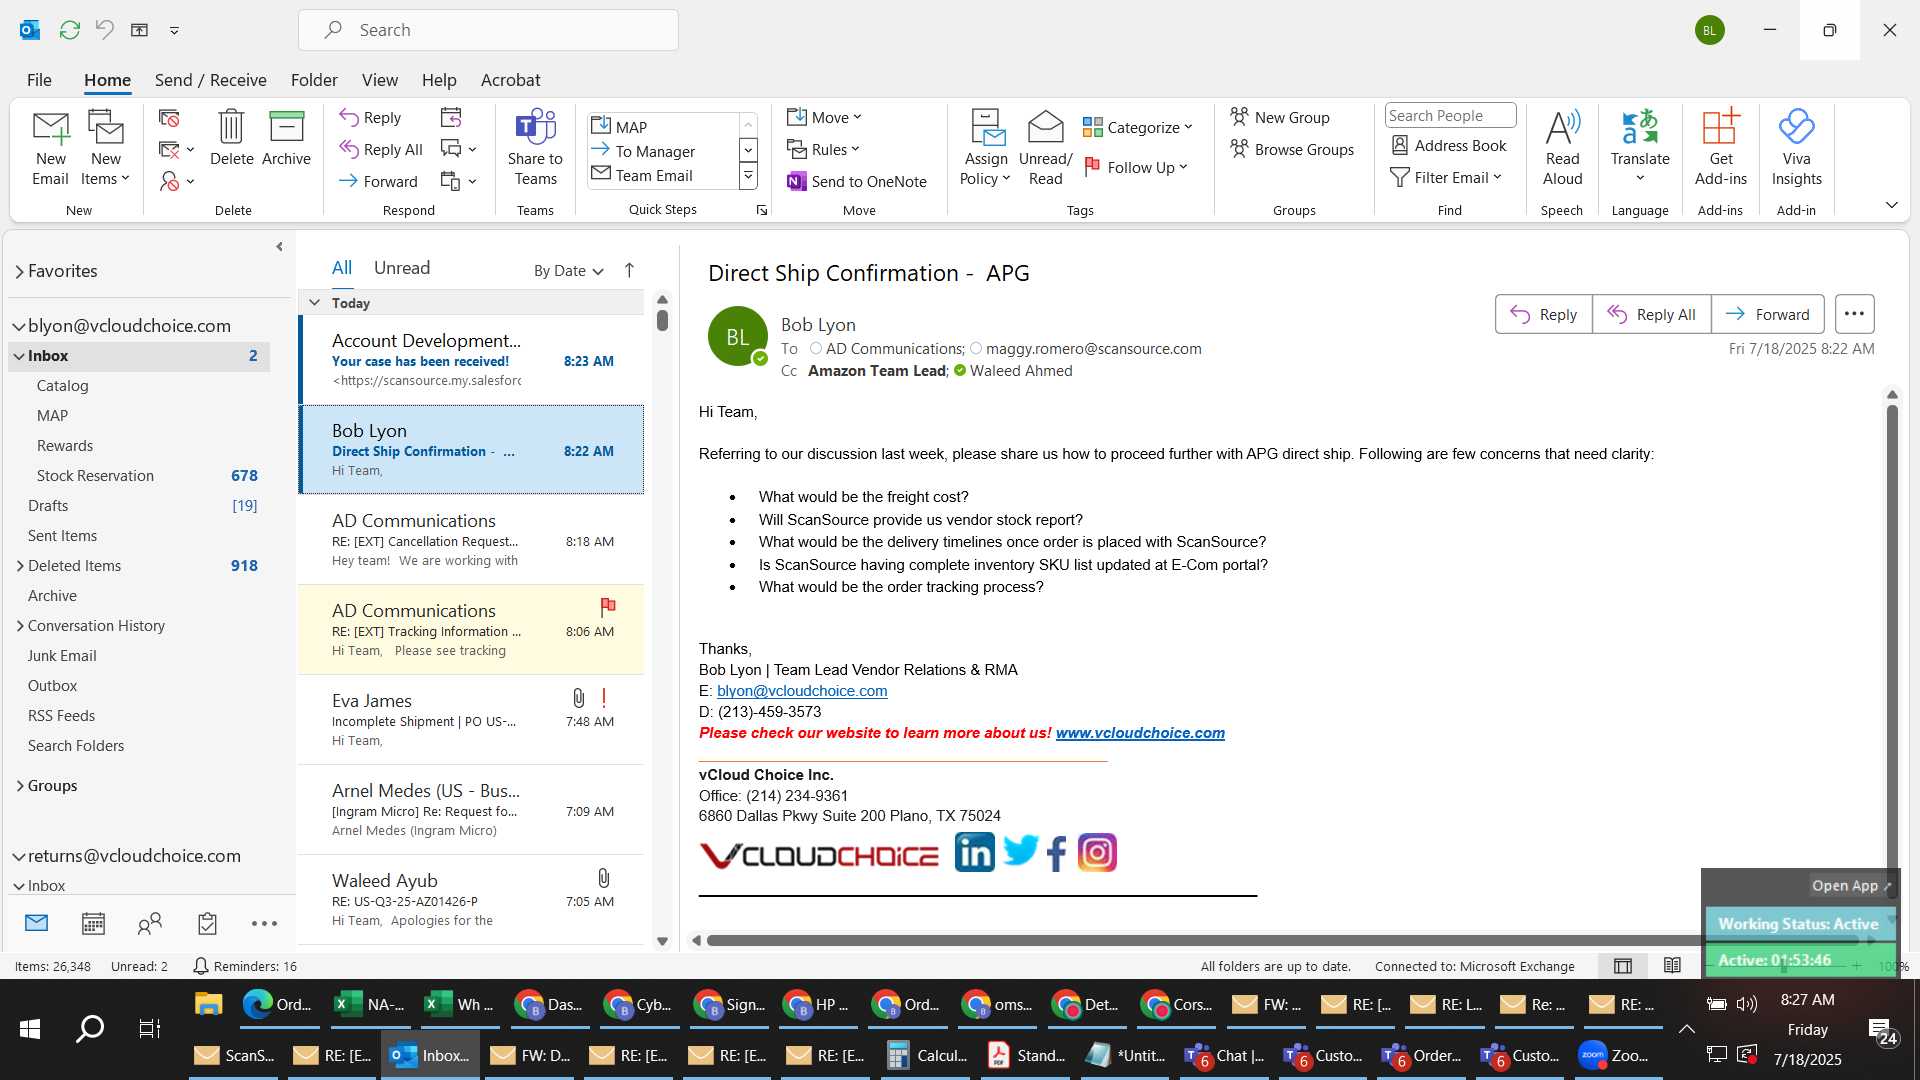Screen dimensions: 1920x1080
Task: Click the Get Add-ins icon
Action: [1721, 128]
